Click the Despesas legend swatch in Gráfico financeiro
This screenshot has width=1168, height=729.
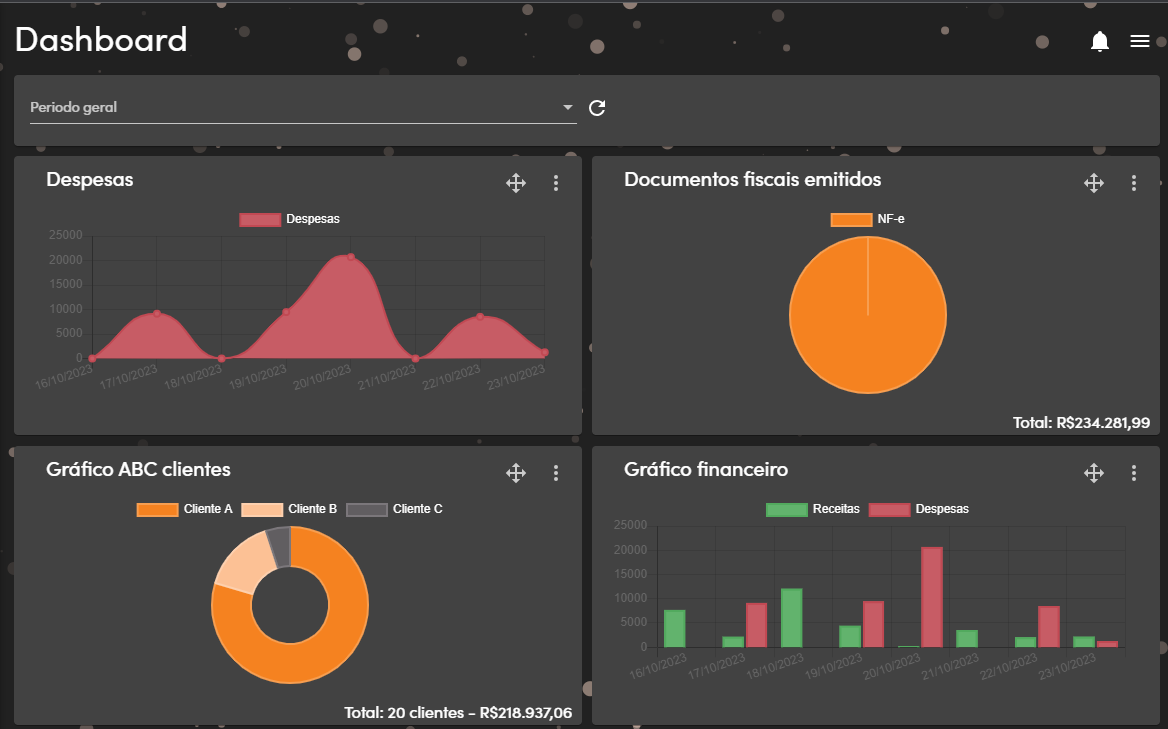[889, 509]
